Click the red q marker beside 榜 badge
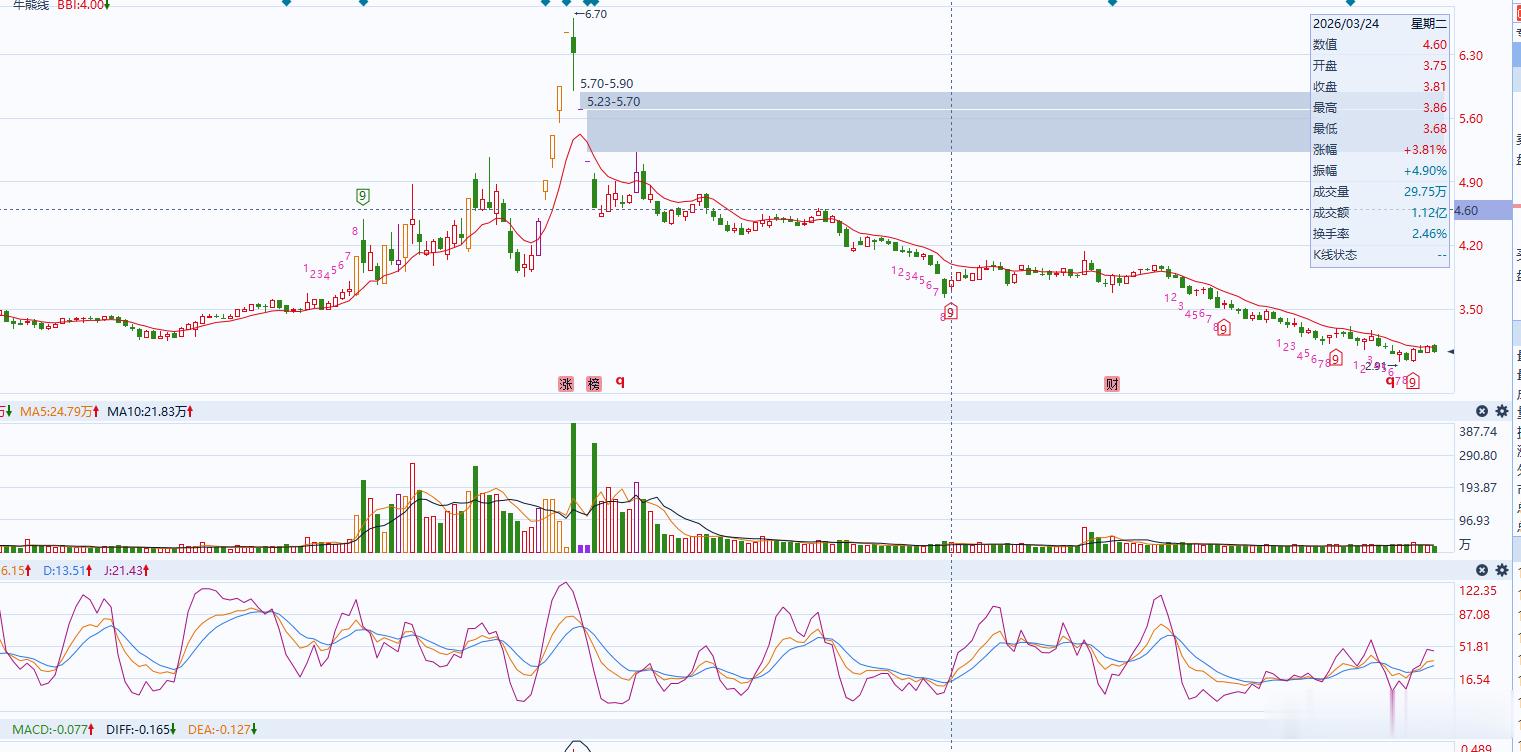 [620, 381]
